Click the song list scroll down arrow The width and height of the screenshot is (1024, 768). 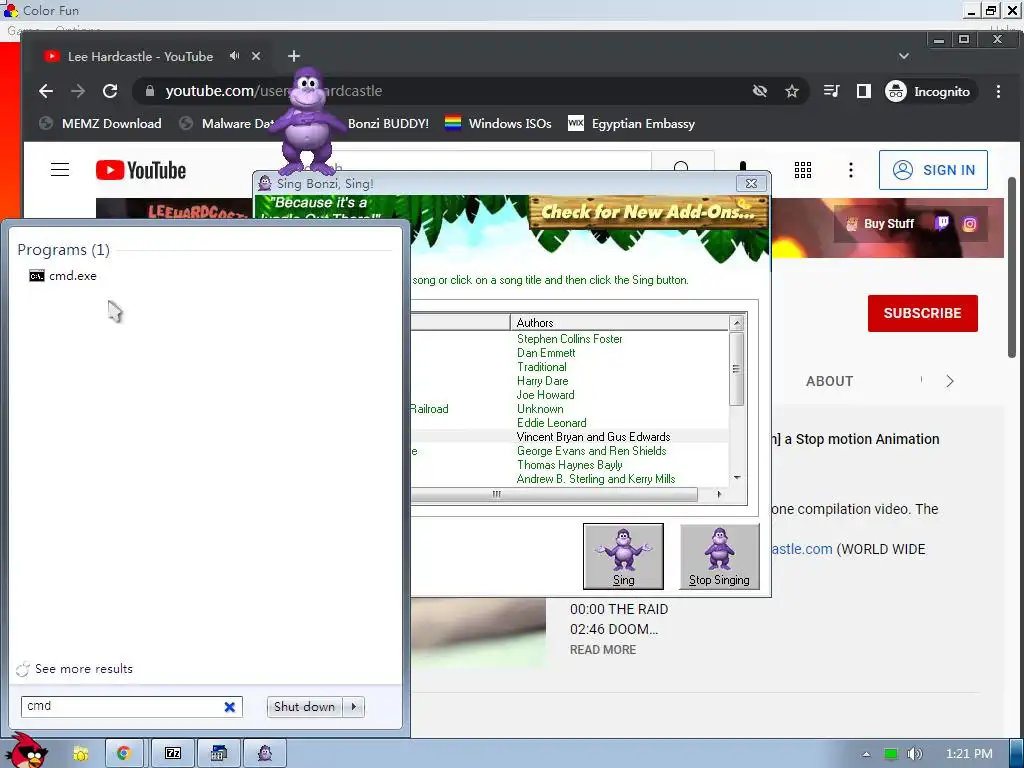pos(737,478)
